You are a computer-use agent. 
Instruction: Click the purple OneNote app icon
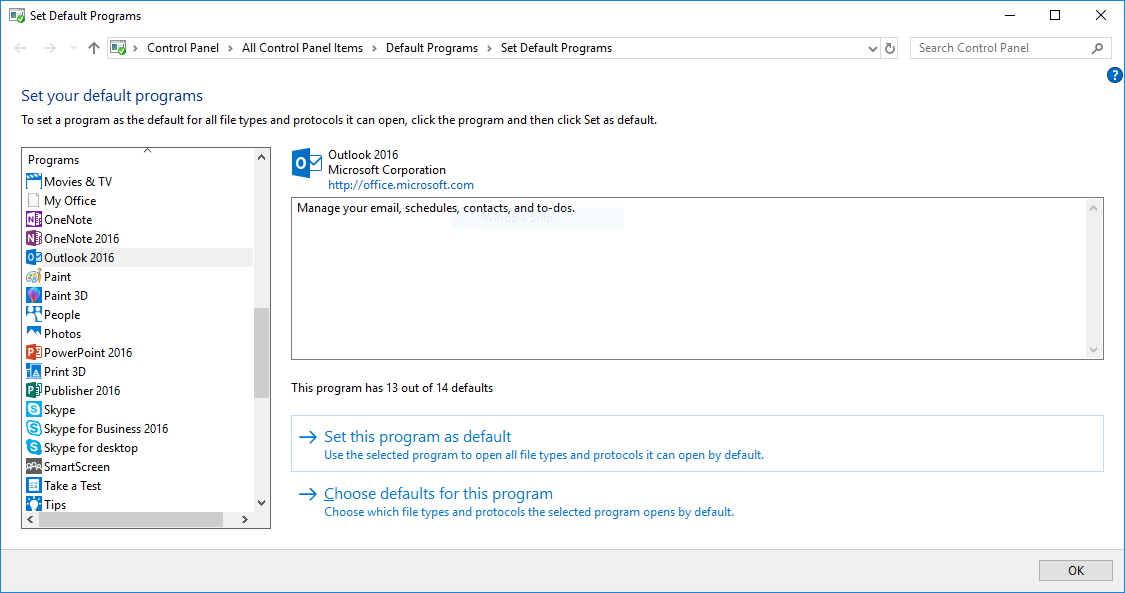pyautogui.click(x=34, y=219)
